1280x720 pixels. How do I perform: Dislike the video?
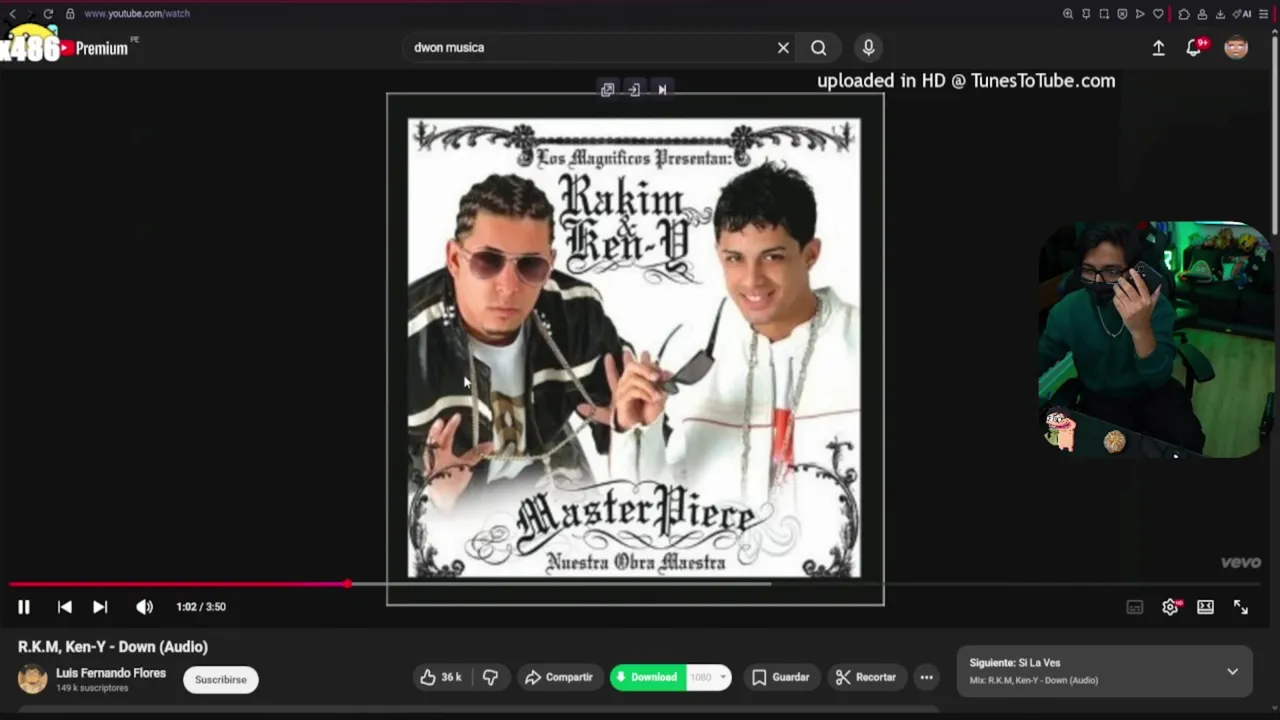[490, 677]
